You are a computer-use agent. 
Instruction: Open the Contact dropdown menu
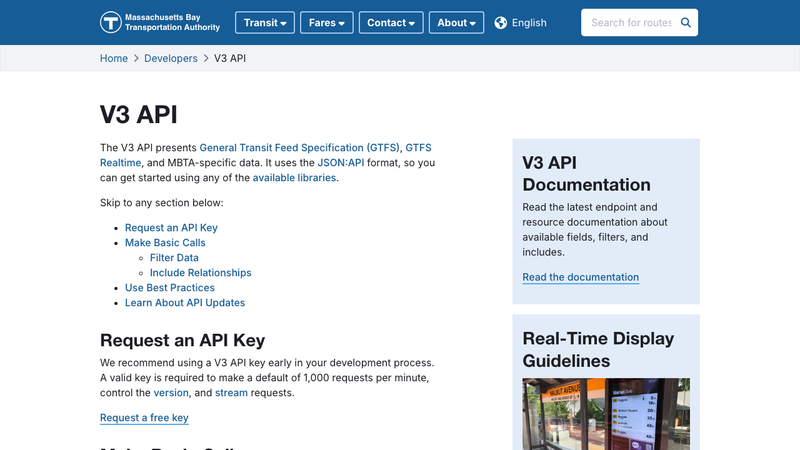point(391,22)
